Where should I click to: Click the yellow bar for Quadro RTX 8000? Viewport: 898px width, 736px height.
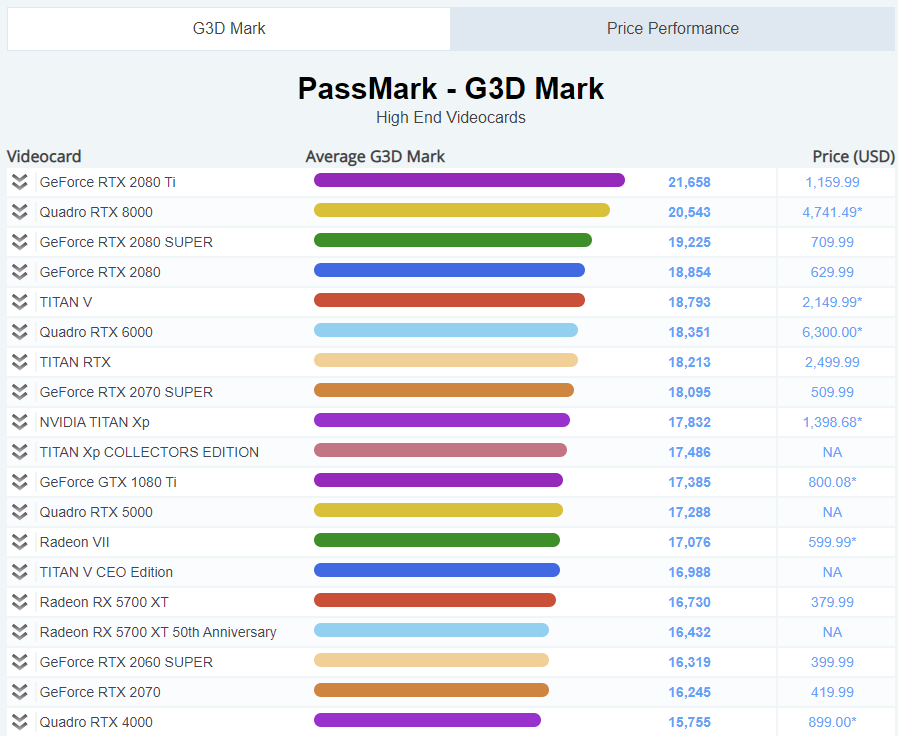[462, 210]
